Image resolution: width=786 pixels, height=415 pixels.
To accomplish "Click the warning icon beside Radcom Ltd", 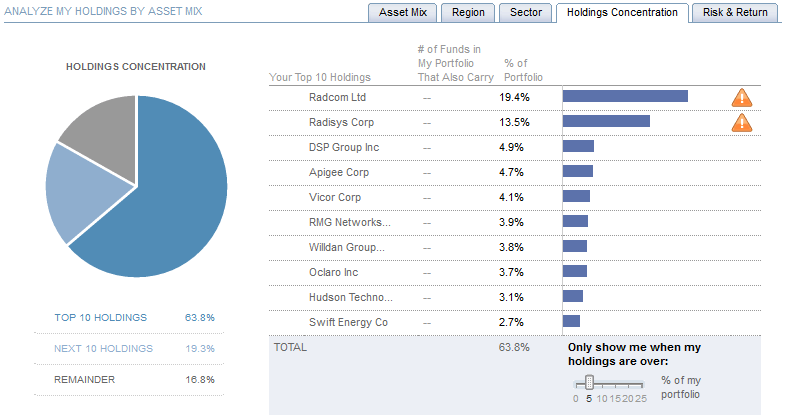I will [x=741, y=97].
